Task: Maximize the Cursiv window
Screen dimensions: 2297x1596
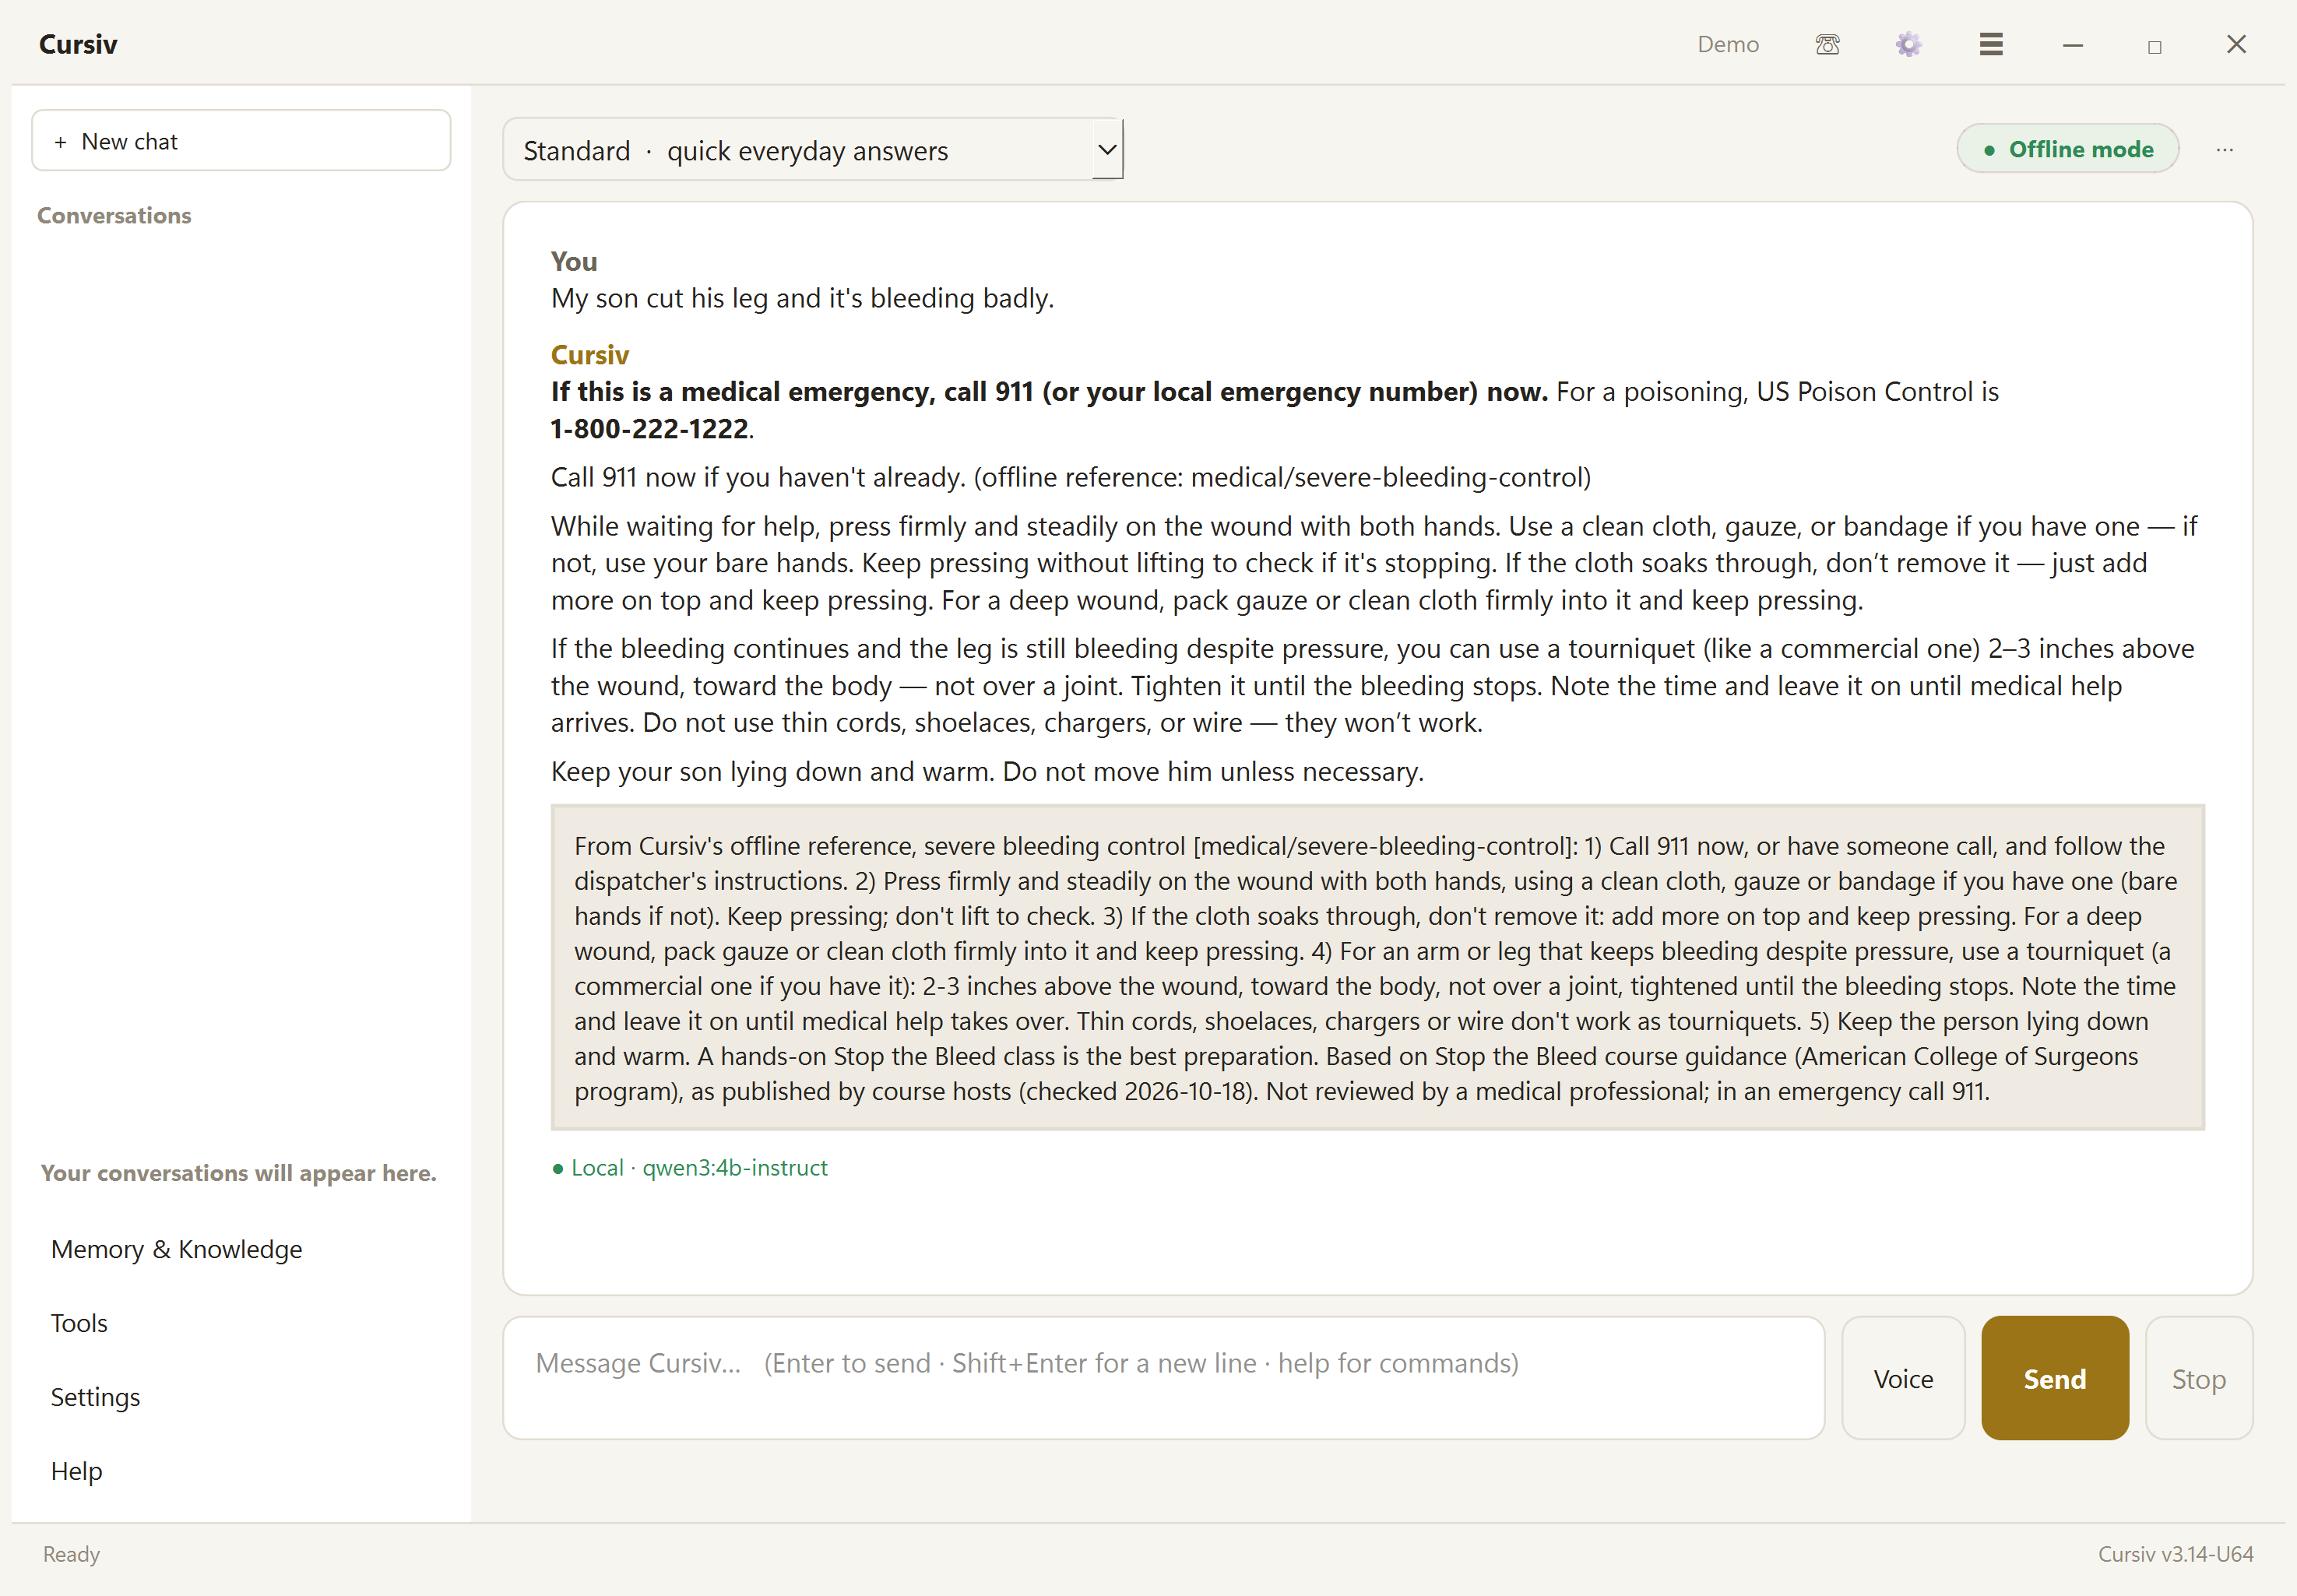Action: point(2154,46)
